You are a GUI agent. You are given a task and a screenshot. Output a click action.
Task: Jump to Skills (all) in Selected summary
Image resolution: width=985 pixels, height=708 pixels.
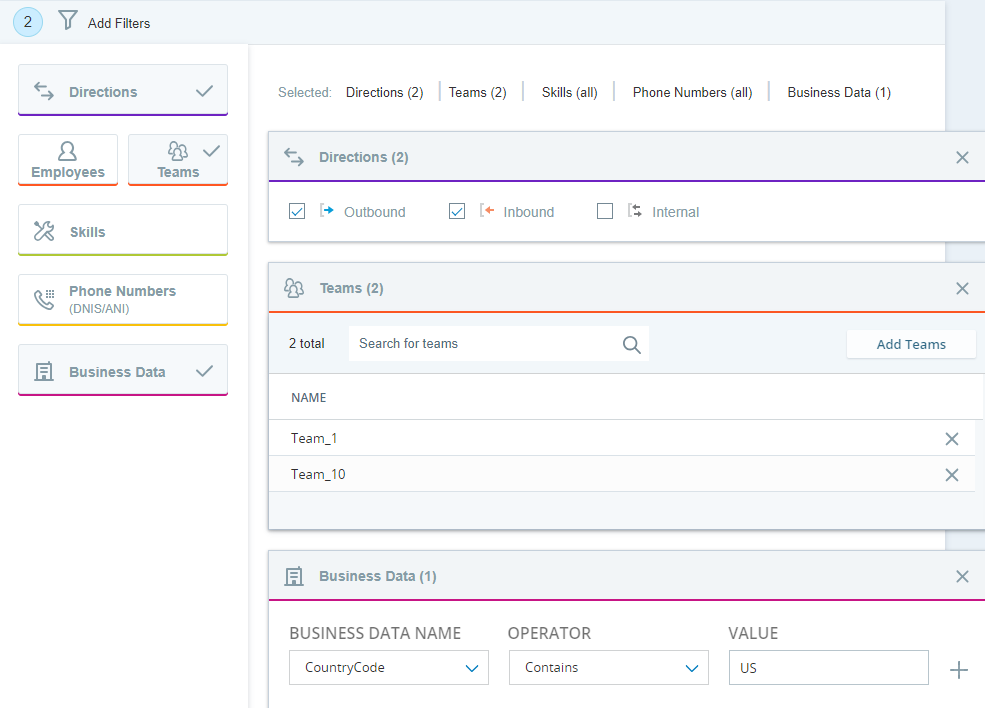tap(569, 92)
